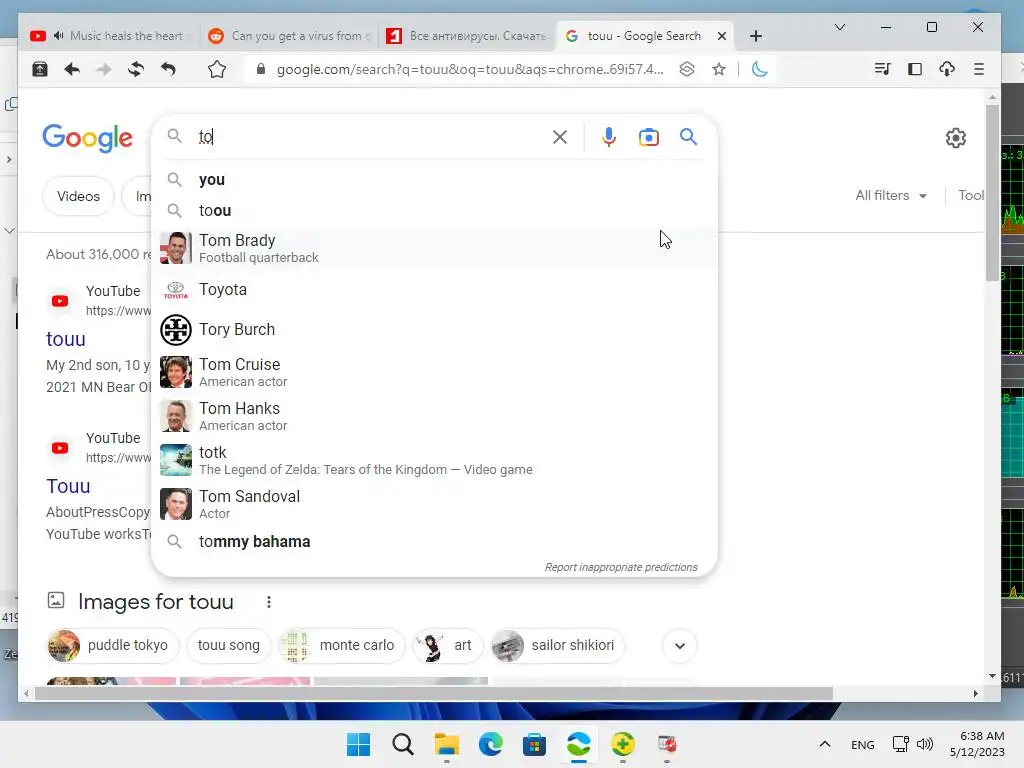The height and width of the screenshot is (768, 1024).
Task: Open the three-dot menu beside Images for touu
Action: [x=269, y=602]
